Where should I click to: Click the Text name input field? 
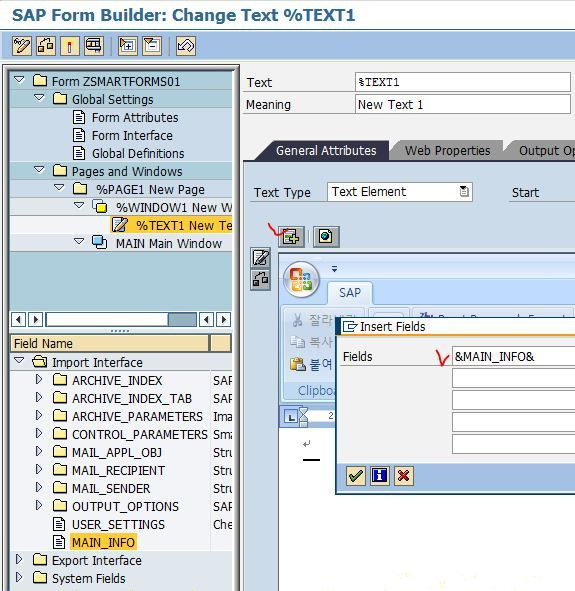(x=462, y=82)
